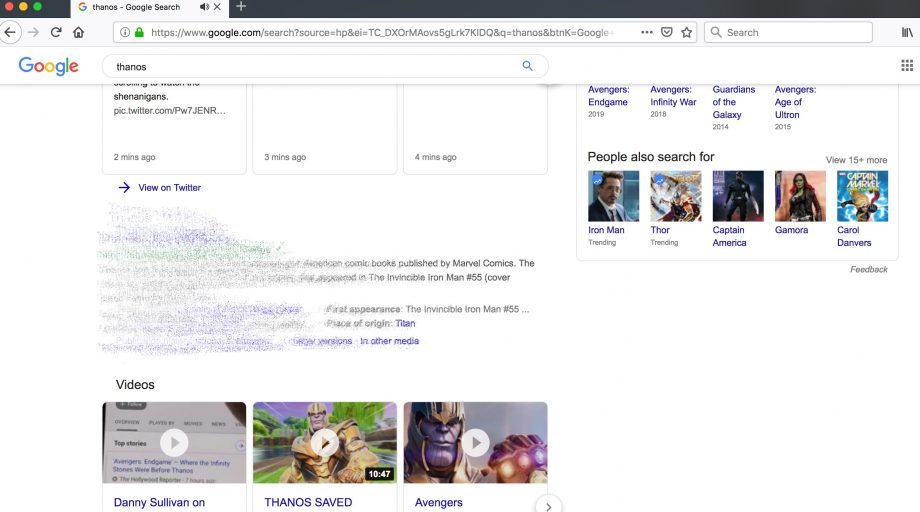Open the Avengers video title link

coord(438,503)
